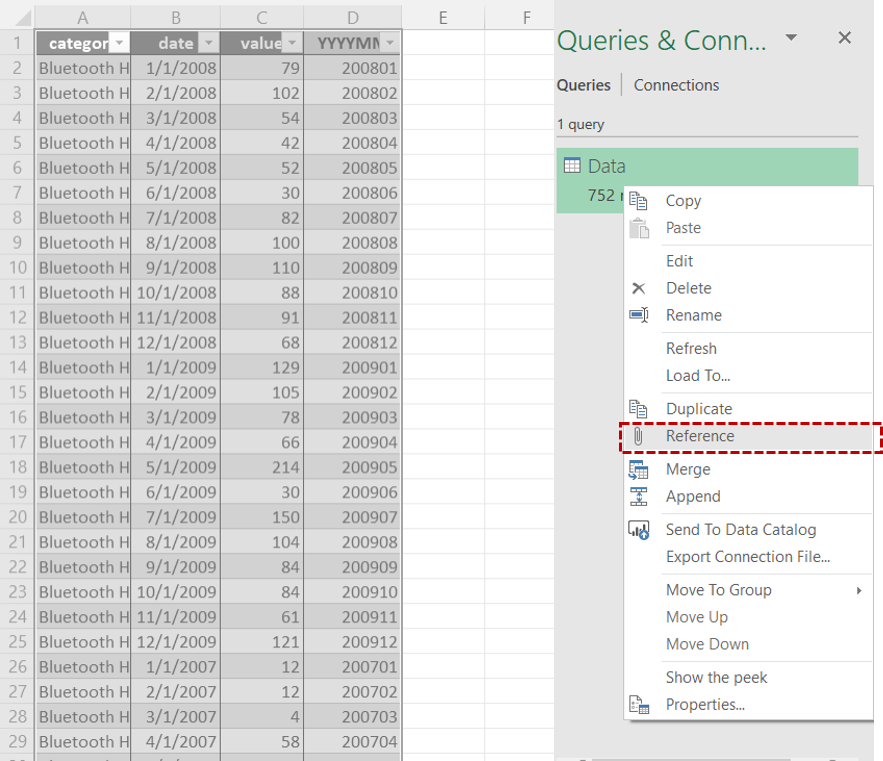Viewport: 883px width, 761px height.
Task: Click cell with date 10/1/2008
Action: pyautogui.click(x=176, y=292)
